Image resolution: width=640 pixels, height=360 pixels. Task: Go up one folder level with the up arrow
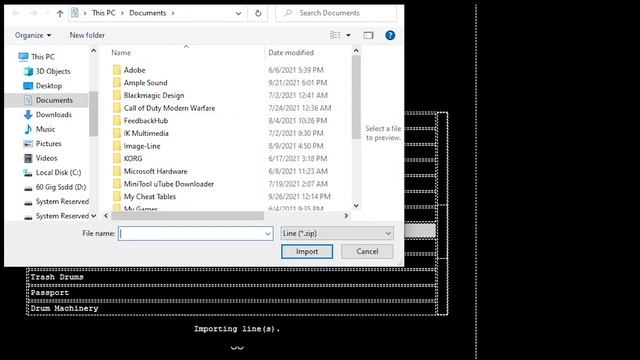tap(60, 13)
